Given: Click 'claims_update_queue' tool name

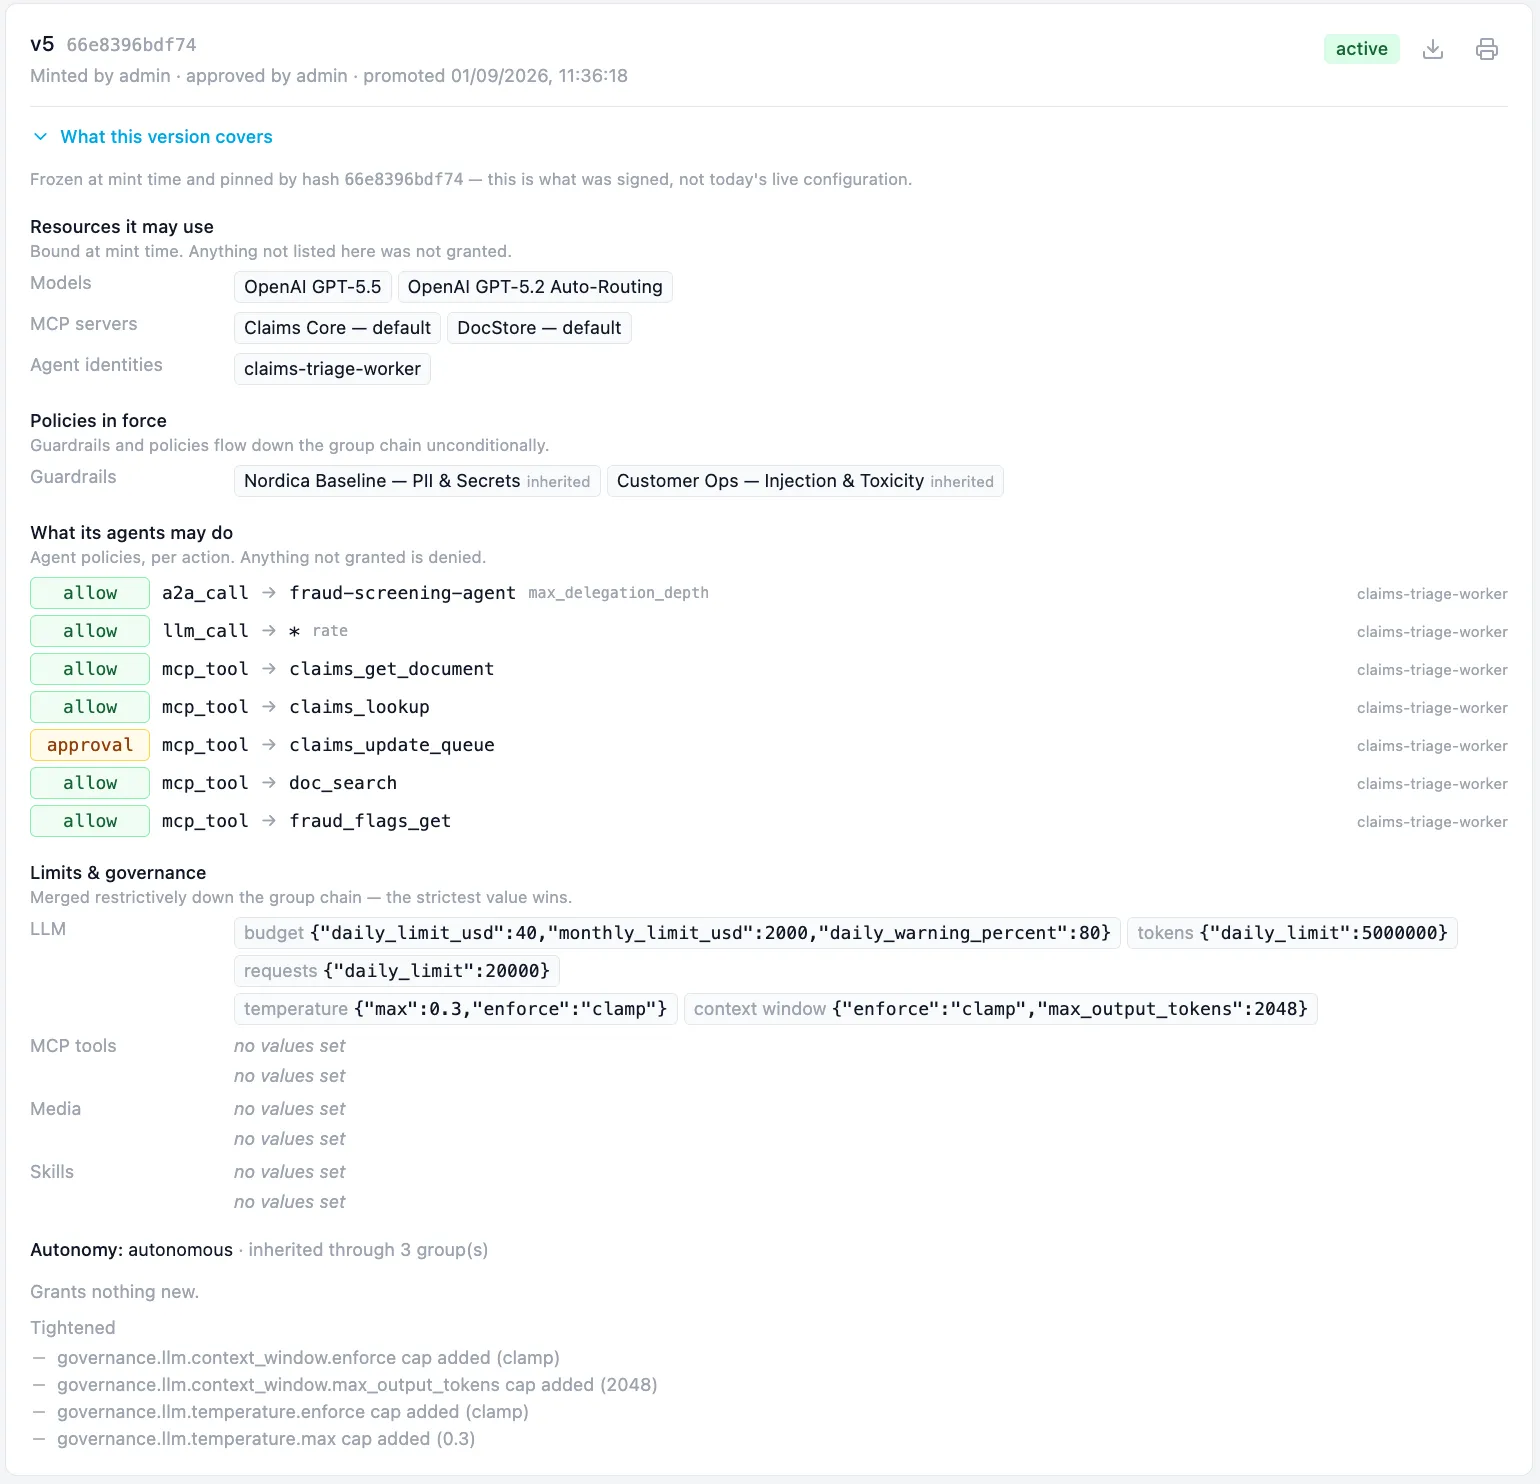Looking at the screenshot, I should click(392, 745).
